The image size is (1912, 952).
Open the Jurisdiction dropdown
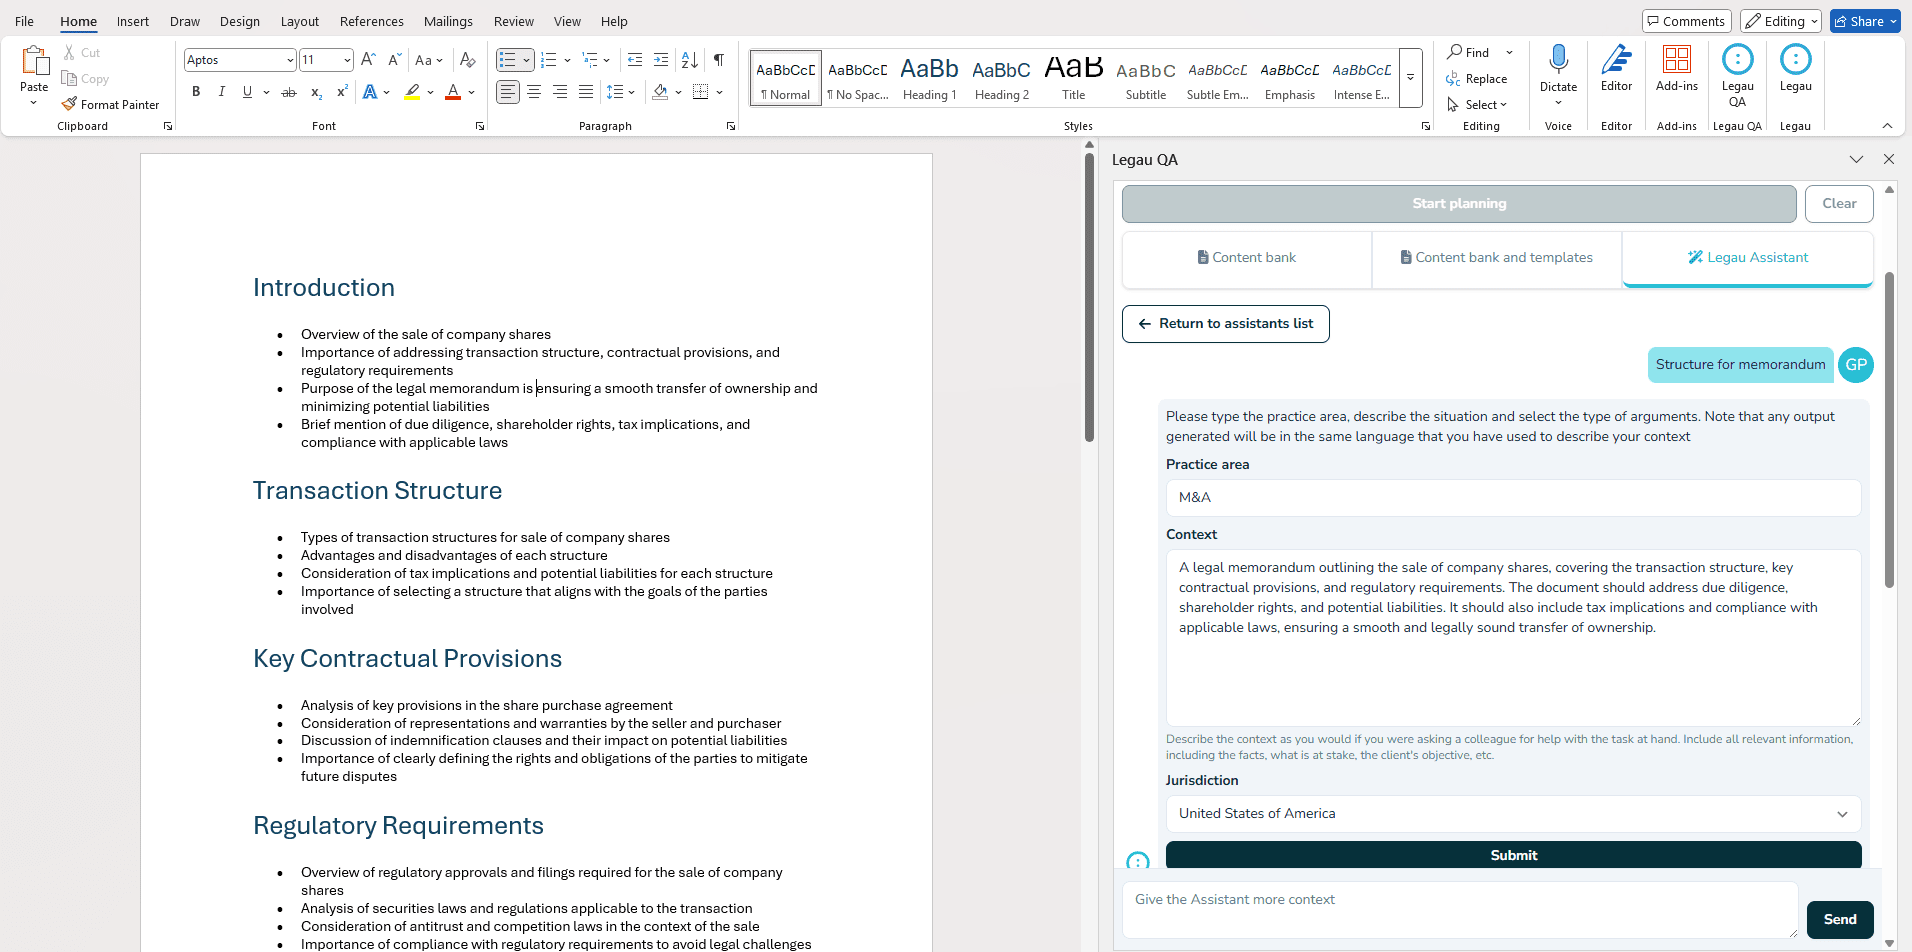[x=1512, y=814]
